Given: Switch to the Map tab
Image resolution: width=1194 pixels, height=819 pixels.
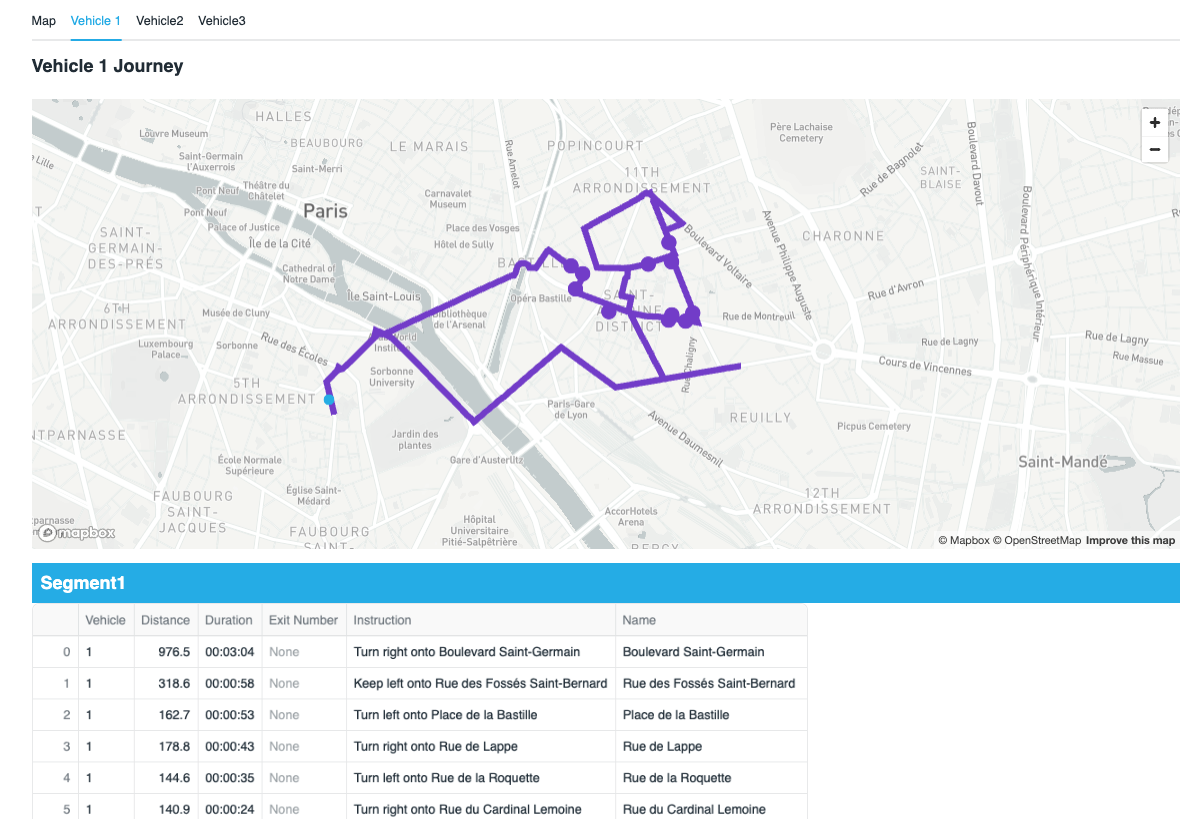Looking at the screenshot, I should (43, 20).
